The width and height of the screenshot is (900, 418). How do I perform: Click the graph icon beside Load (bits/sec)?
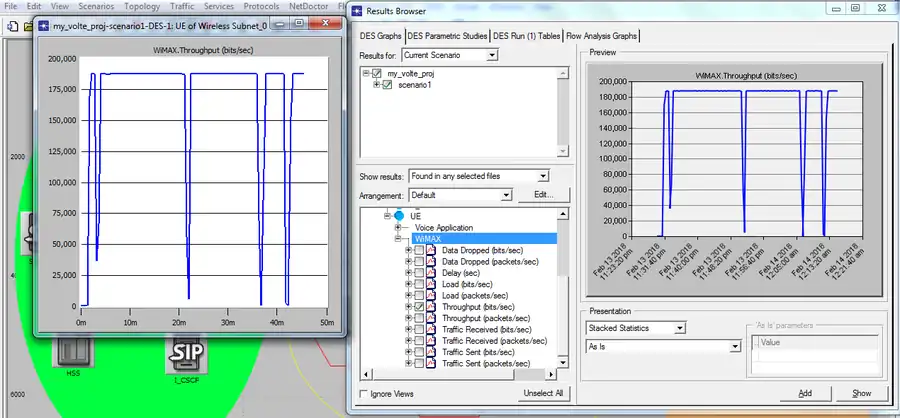pyautogui.click(x=431, y=284)
